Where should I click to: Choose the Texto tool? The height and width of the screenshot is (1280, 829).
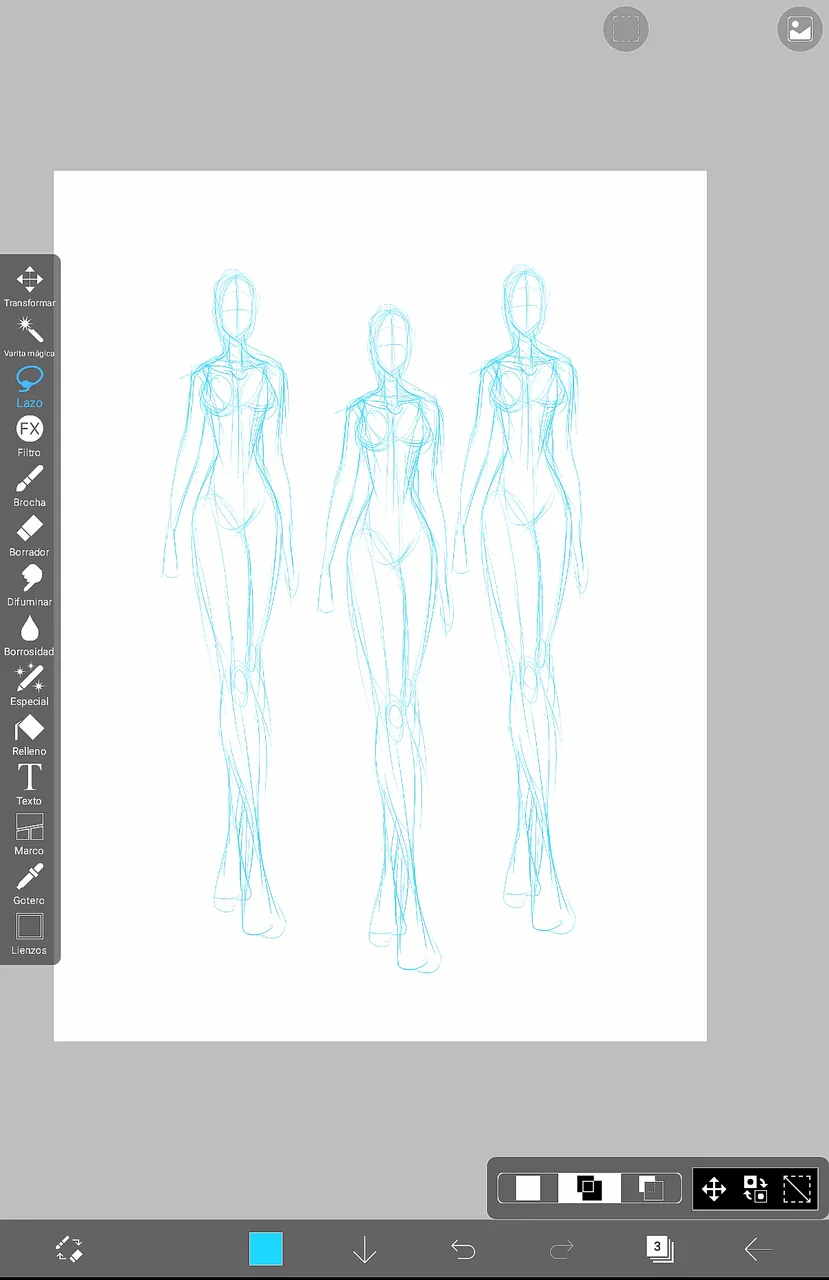point(29,786)
